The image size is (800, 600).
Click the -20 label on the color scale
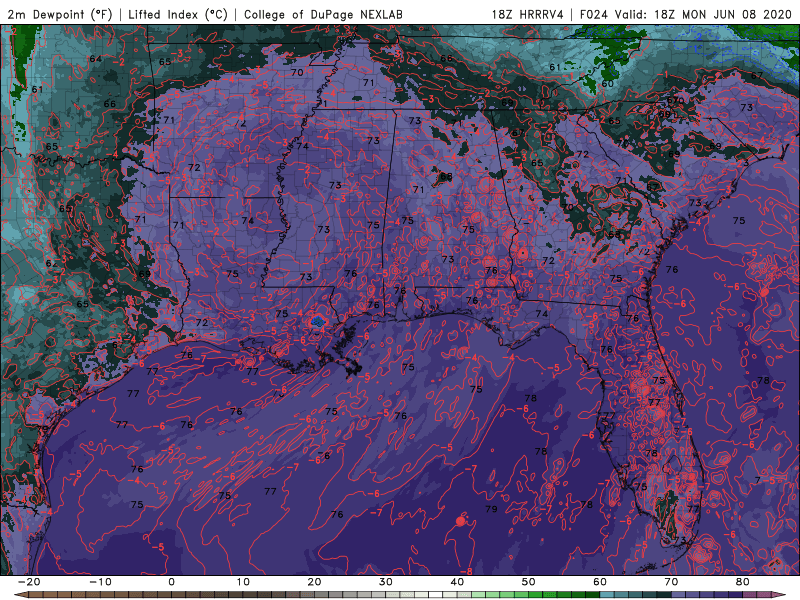pyautogui.click(x=29, y=582)
